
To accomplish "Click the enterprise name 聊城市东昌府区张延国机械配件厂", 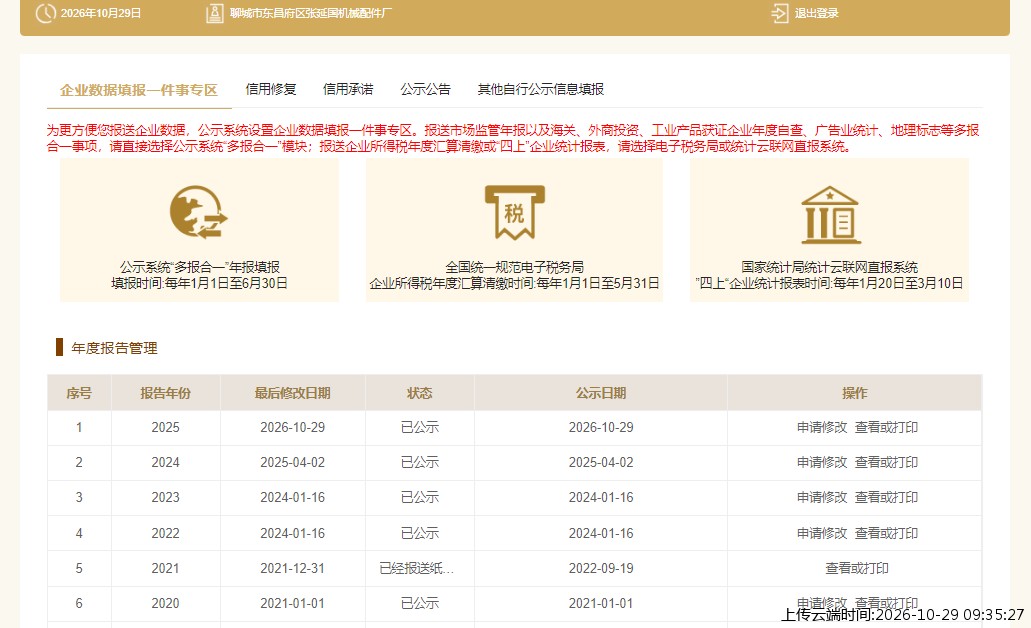I will tap(310, 13).
